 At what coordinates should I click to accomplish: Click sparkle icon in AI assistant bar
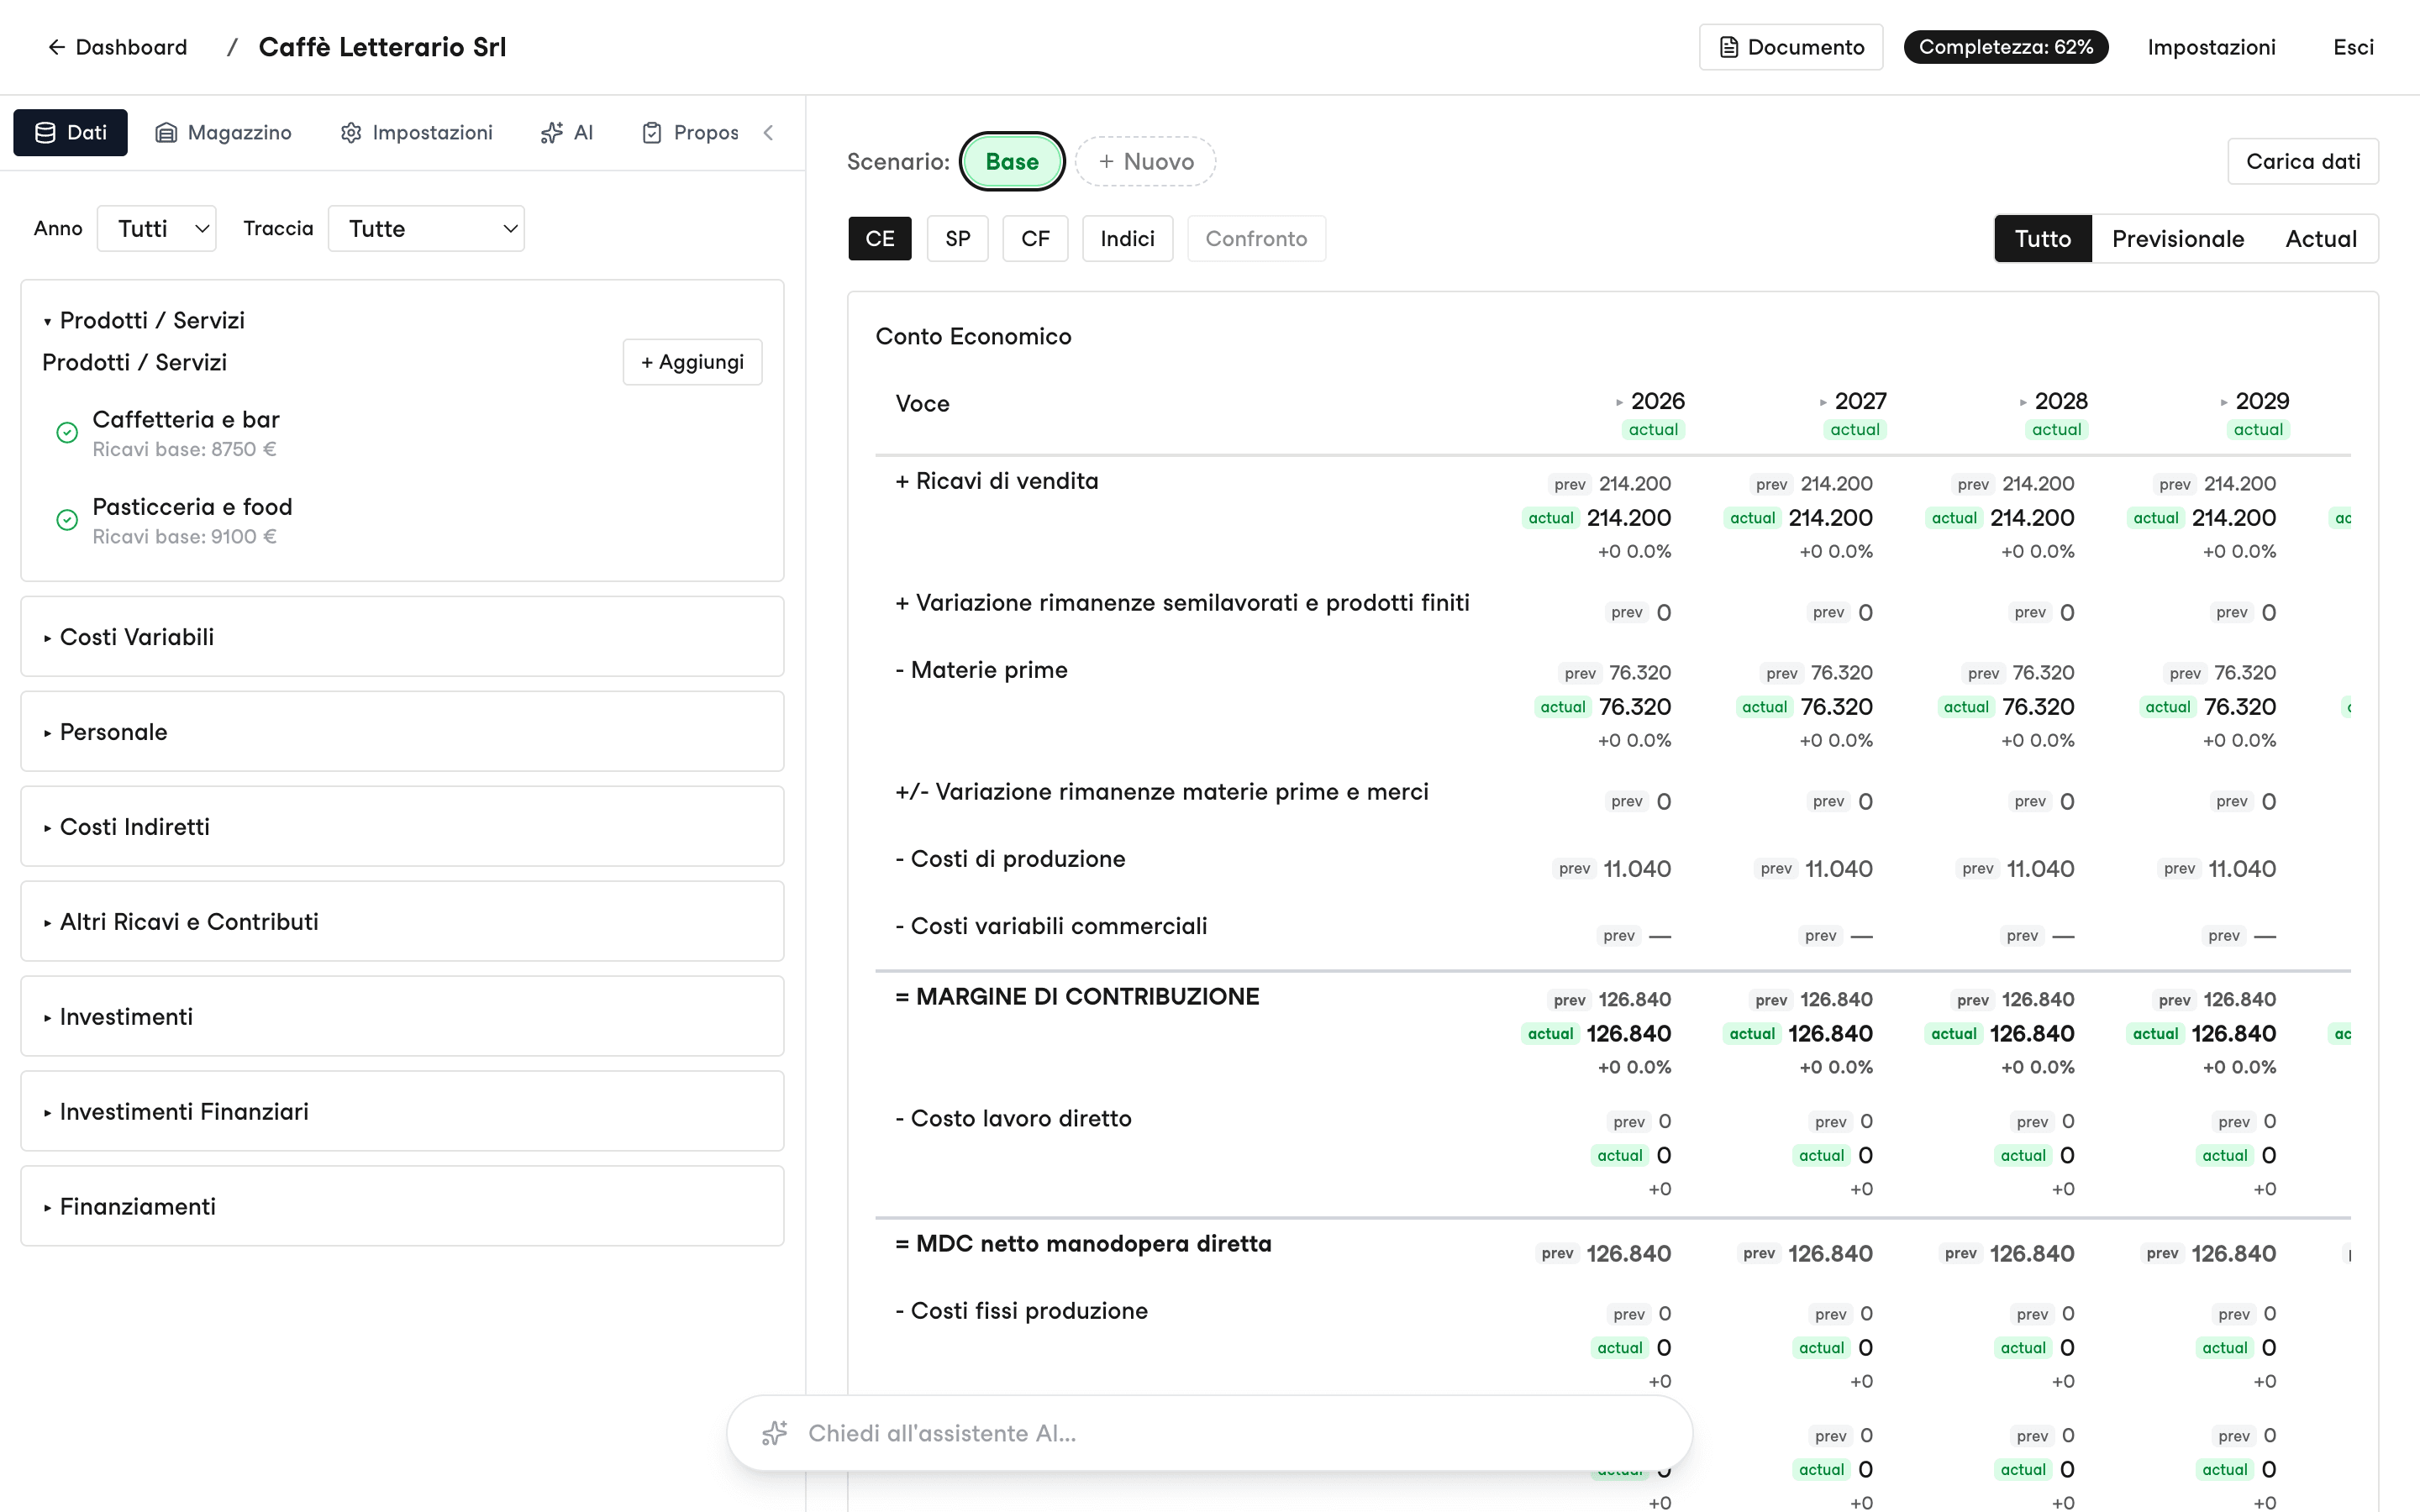click(x=775, y=1433)
